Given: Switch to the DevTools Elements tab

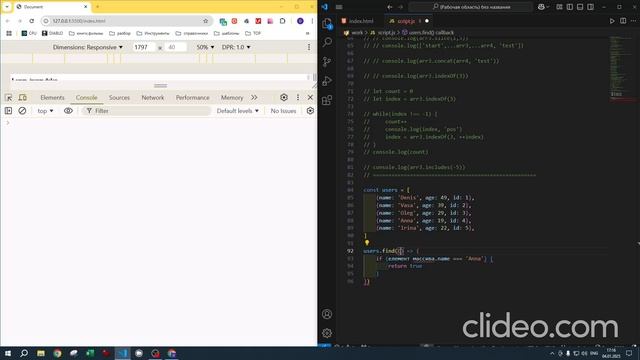Looking at the screenshot, I should click(52, 98).
